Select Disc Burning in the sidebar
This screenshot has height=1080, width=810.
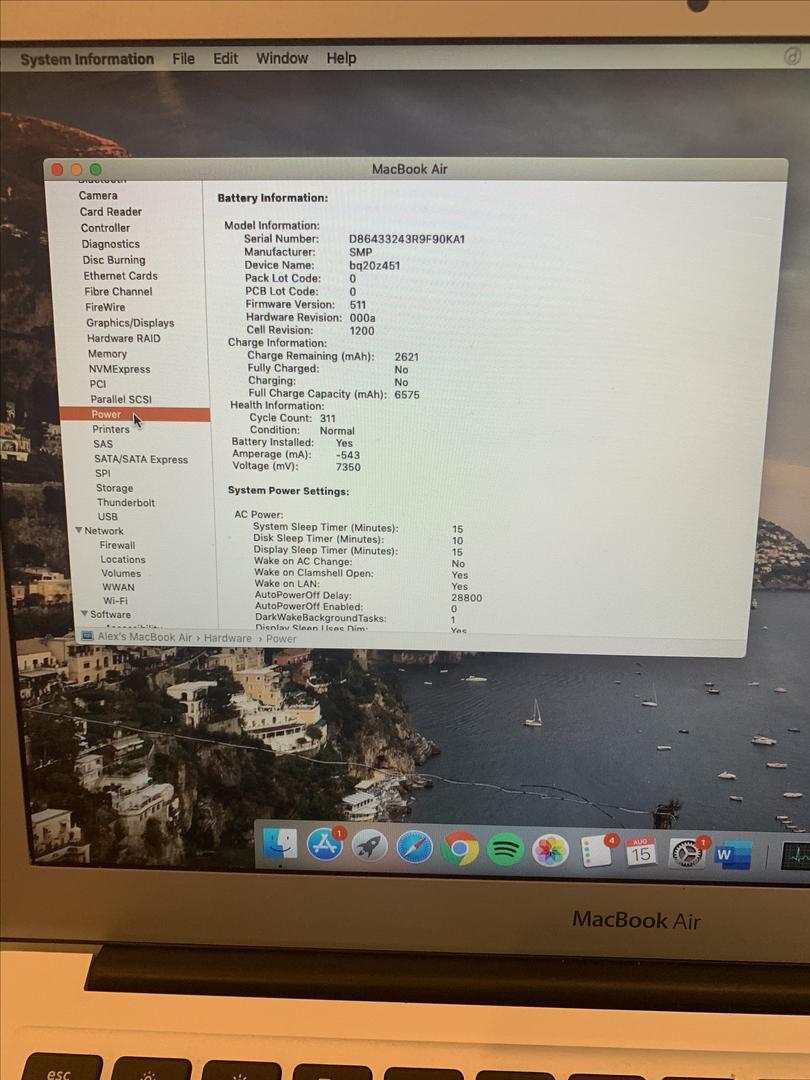(114, 260)
